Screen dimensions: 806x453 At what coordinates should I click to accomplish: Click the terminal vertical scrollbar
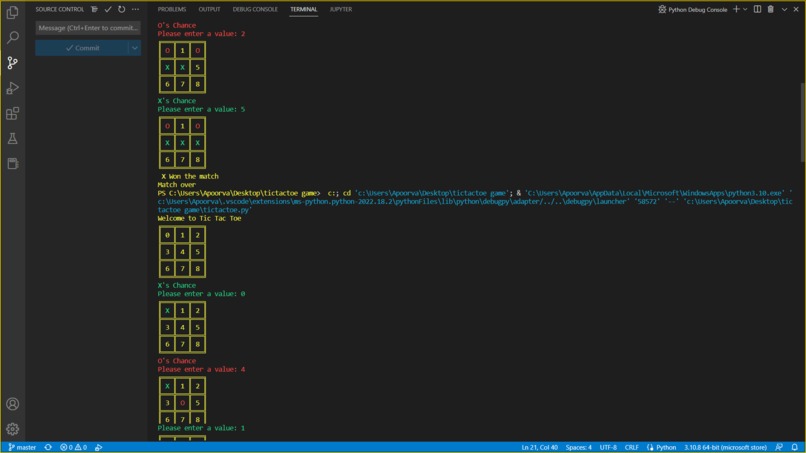(802, 123)
